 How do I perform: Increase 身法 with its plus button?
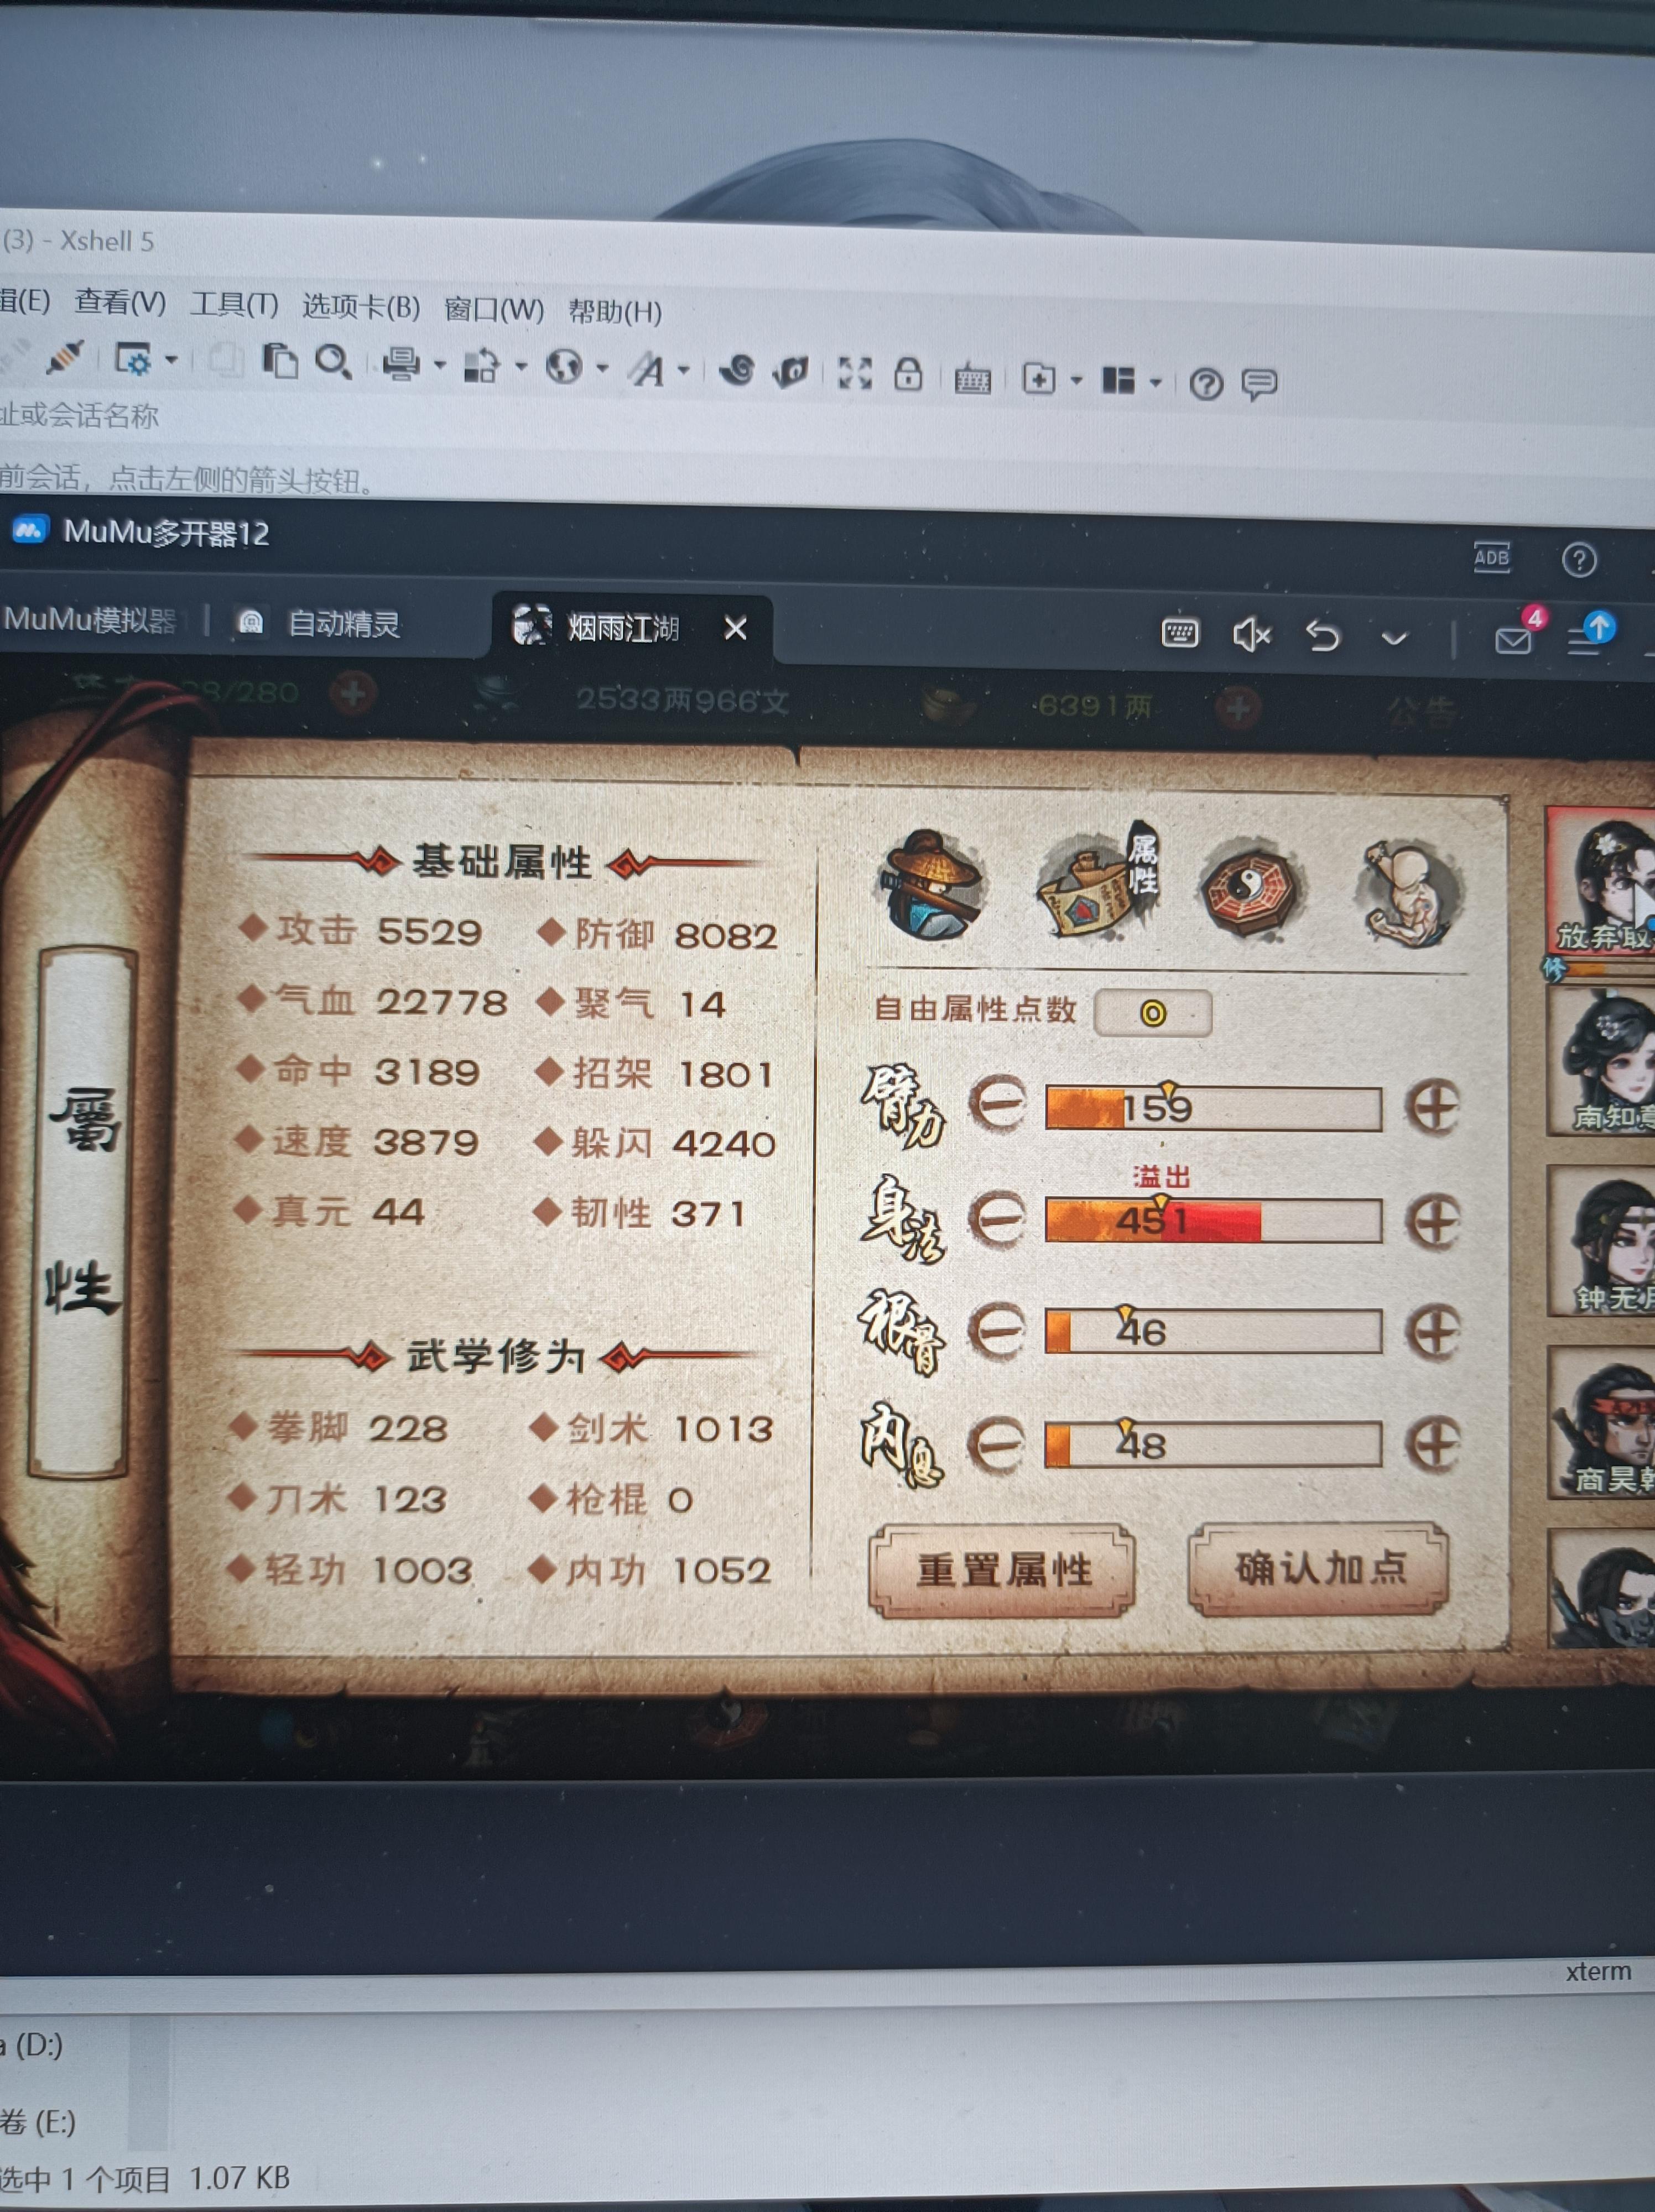coord(1433,1221)
